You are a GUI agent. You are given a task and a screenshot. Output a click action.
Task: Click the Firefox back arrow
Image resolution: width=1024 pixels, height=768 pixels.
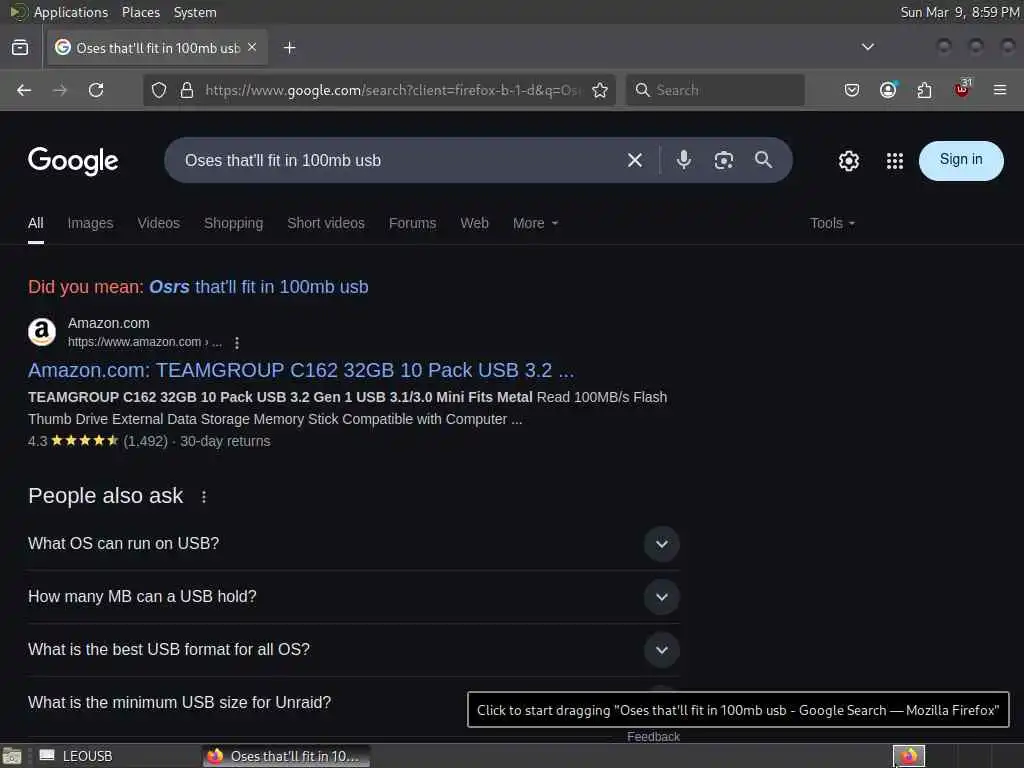point(24,90)
